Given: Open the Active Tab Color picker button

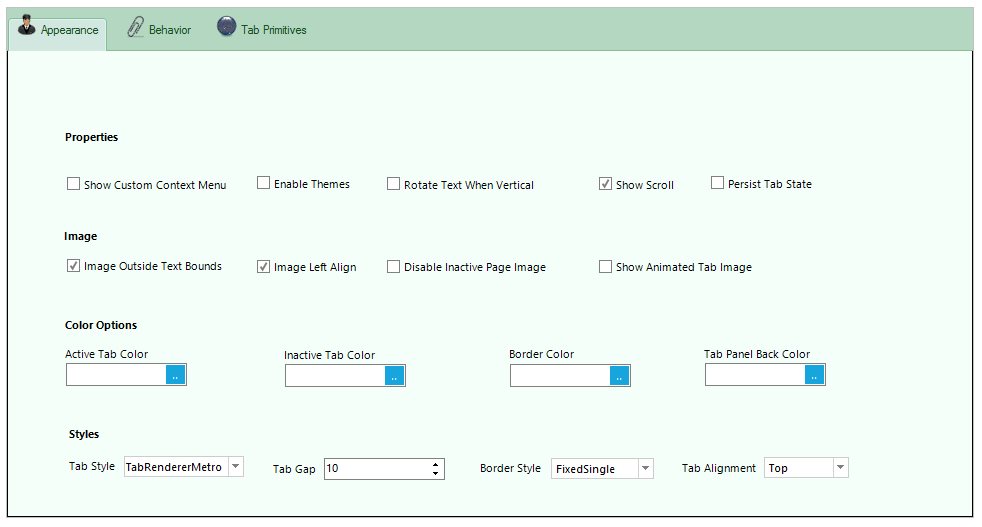Looking at the screenshot, I should [176, 375].
